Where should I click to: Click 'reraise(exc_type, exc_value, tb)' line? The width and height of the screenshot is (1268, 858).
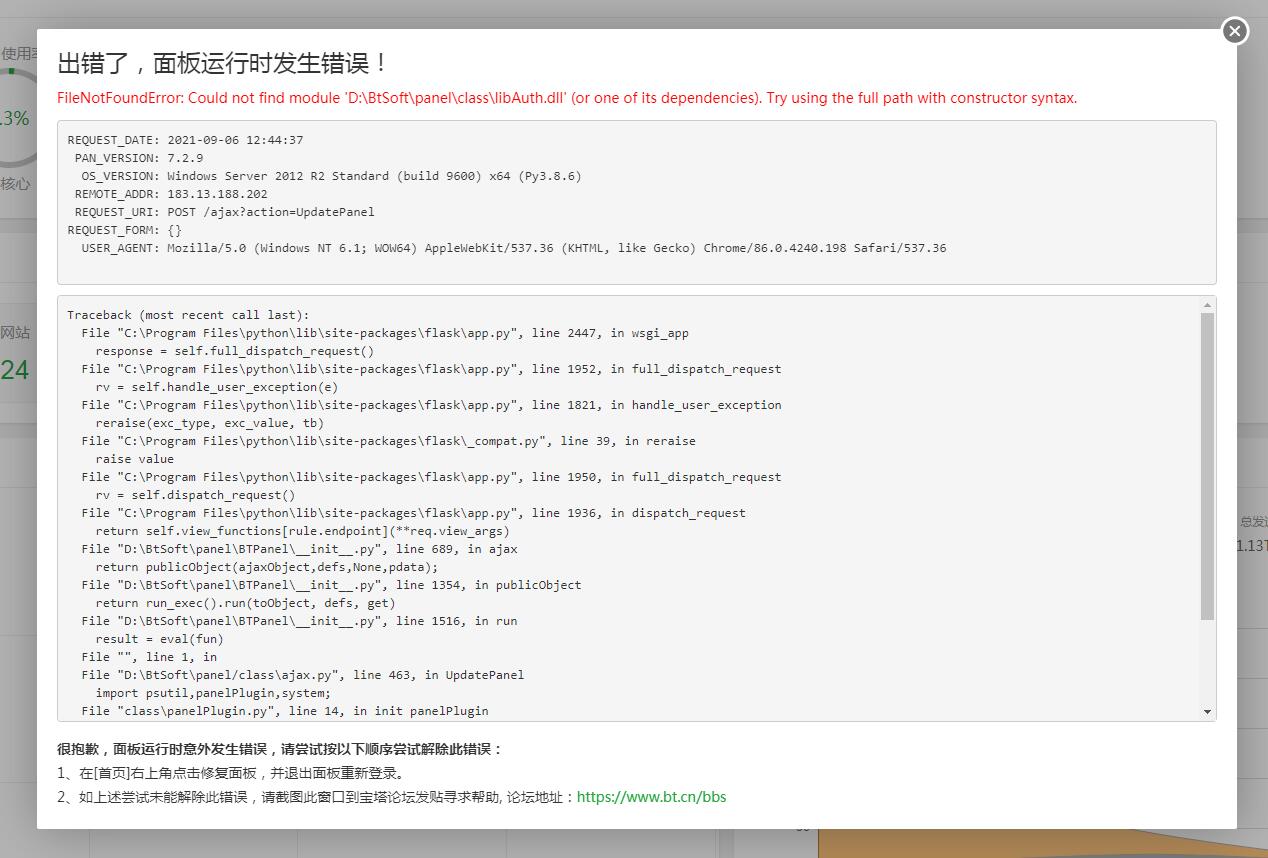(x=210, y=423)
